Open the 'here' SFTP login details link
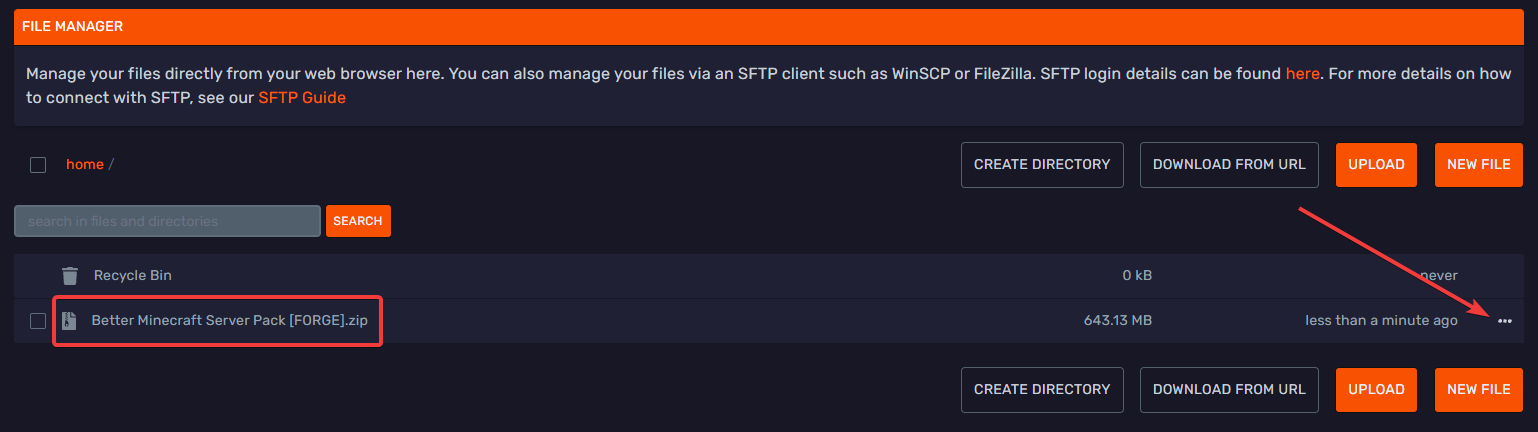This screenshot has width=1538, height=432. tap(1302, 74)
